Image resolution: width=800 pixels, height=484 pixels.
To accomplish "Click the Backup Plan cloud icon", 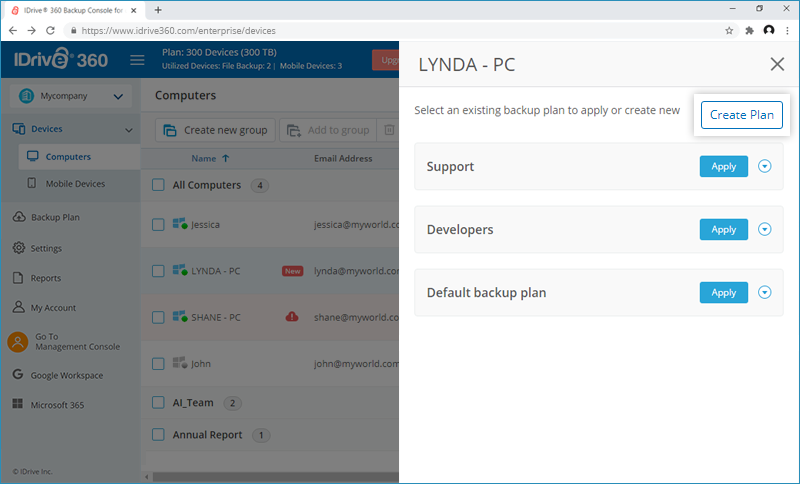I will pyautogui.click(x=19, y=217).
